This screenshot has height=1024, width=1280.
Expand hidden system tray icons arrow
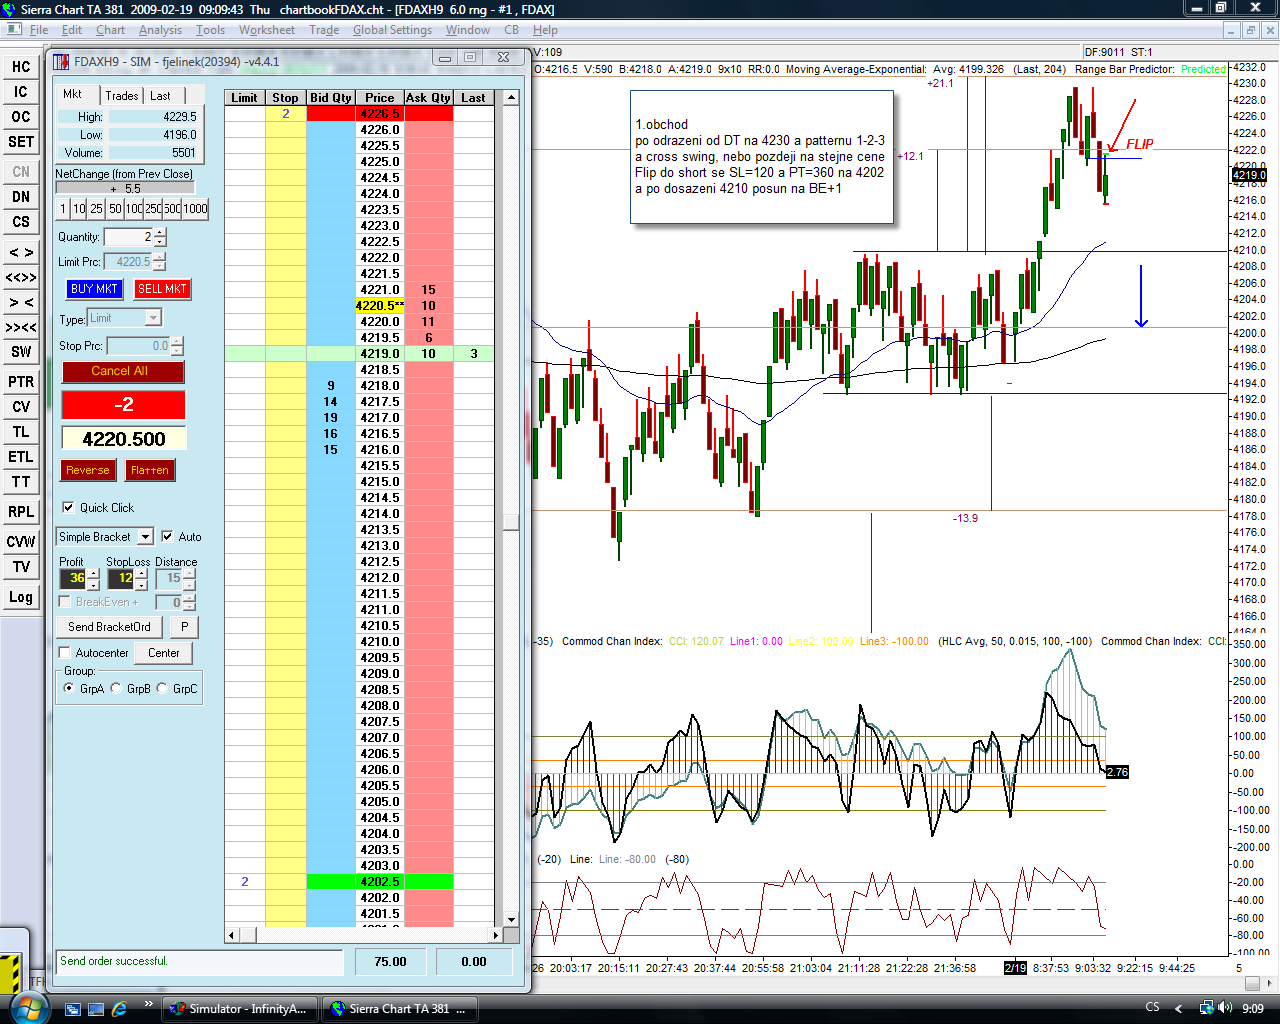click(1178, 1008)
